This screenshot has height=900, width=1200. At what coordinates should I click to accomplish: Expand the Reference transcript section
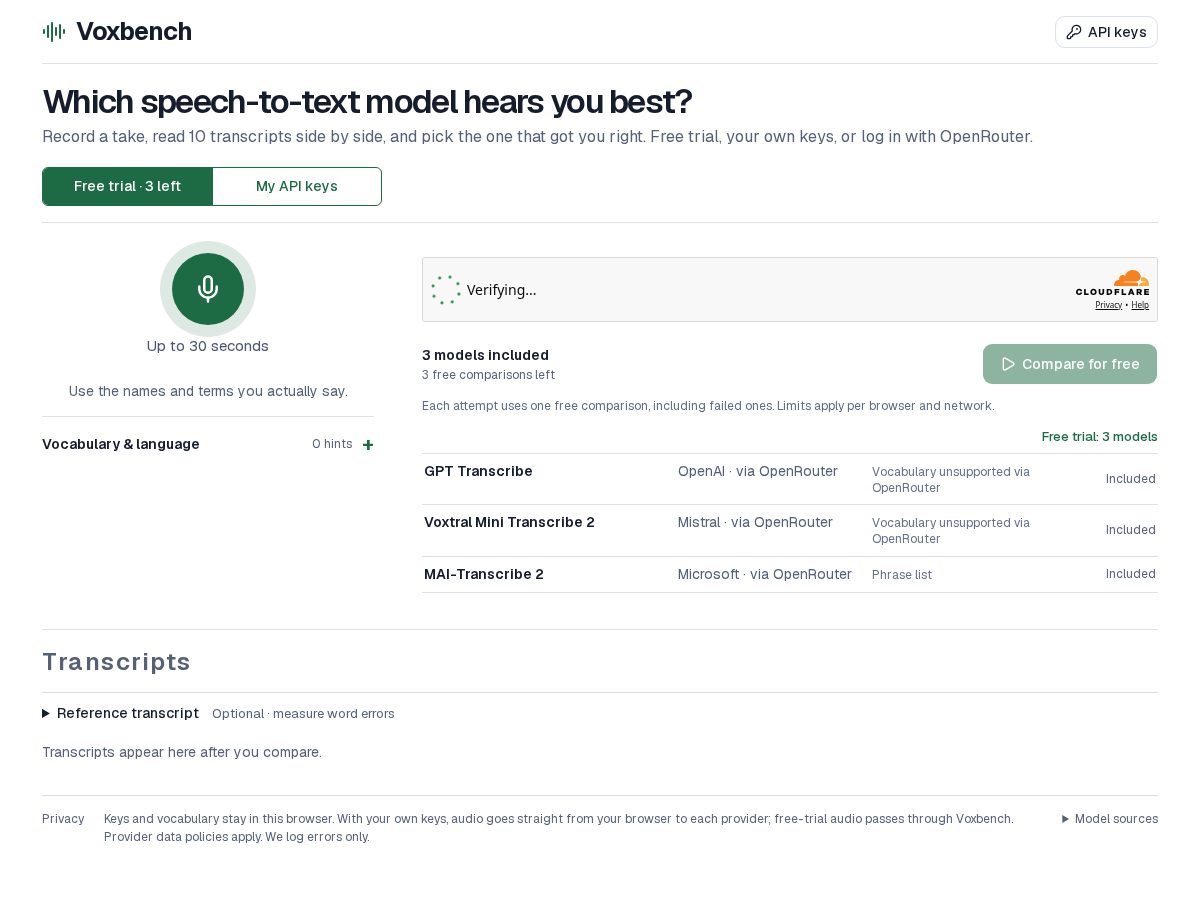pyautogui.click(x=120, y=713)
